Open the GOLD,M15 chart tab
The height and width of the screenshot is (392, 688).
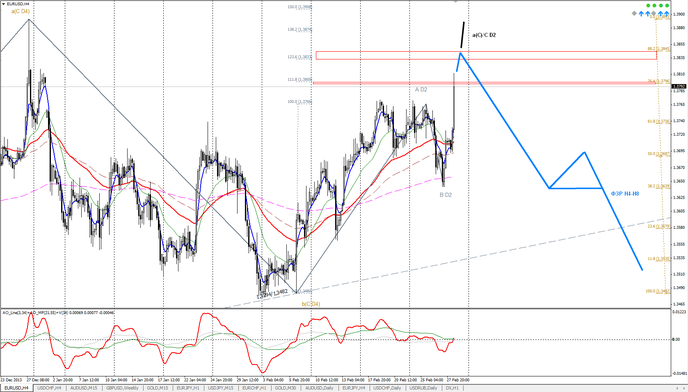158,388
